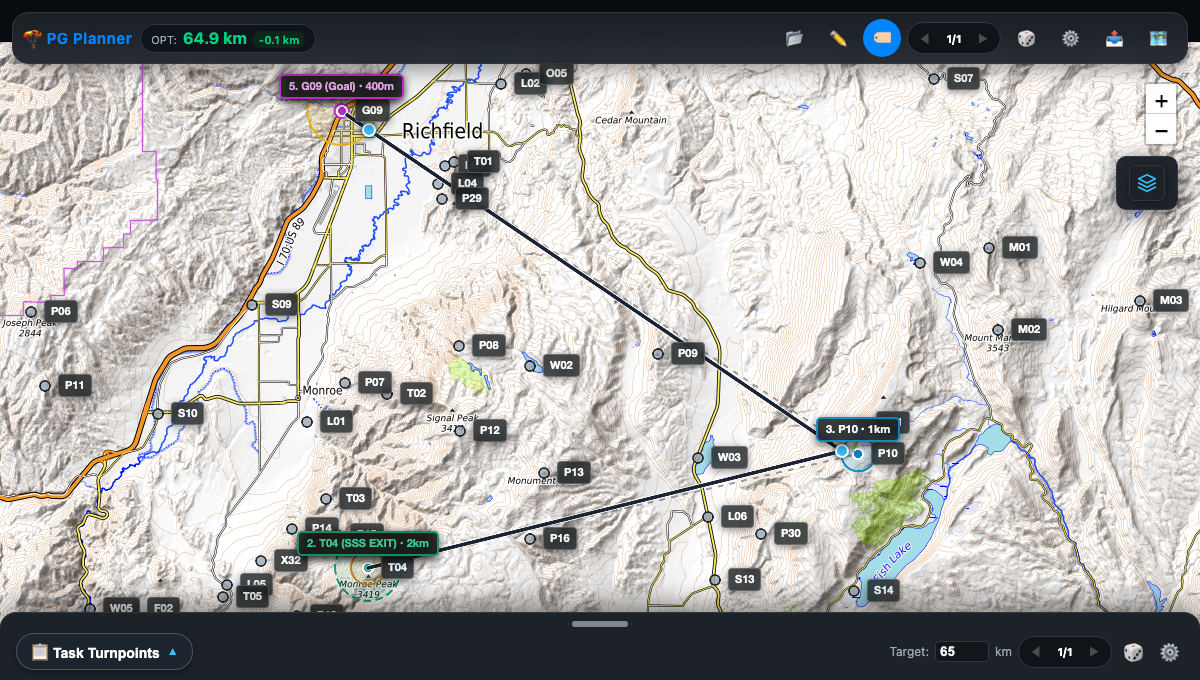Zoom out the map with minus button

click(x=1161, y=130)
